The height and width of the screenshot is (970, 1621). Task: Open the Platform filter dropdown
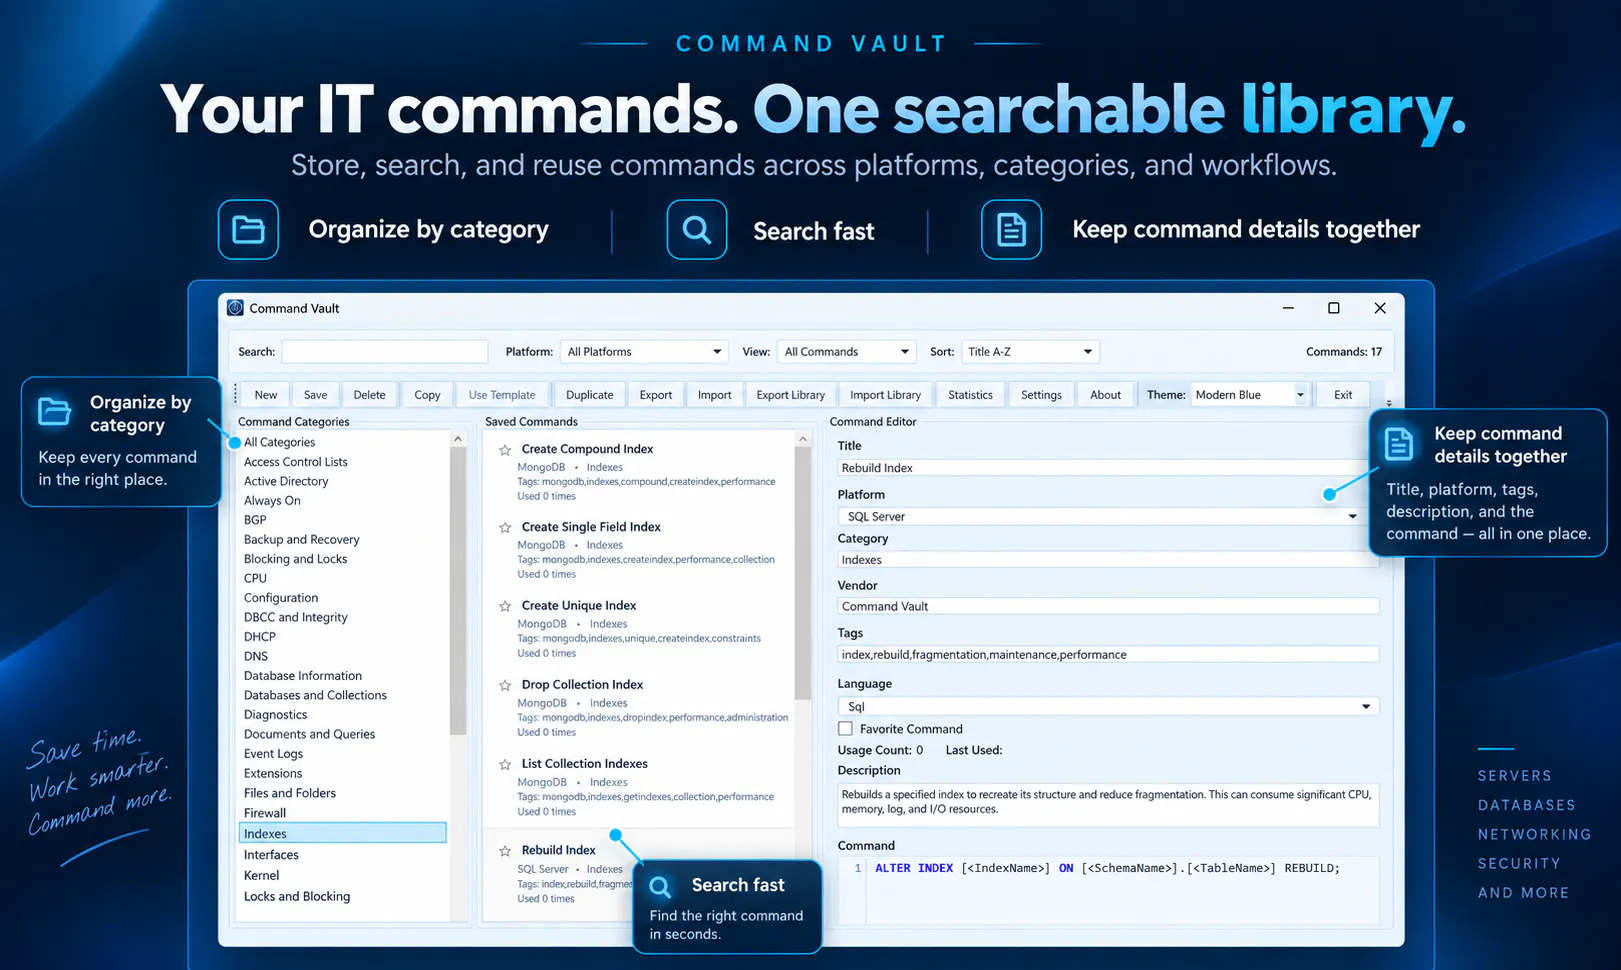[x=643, y=352]
